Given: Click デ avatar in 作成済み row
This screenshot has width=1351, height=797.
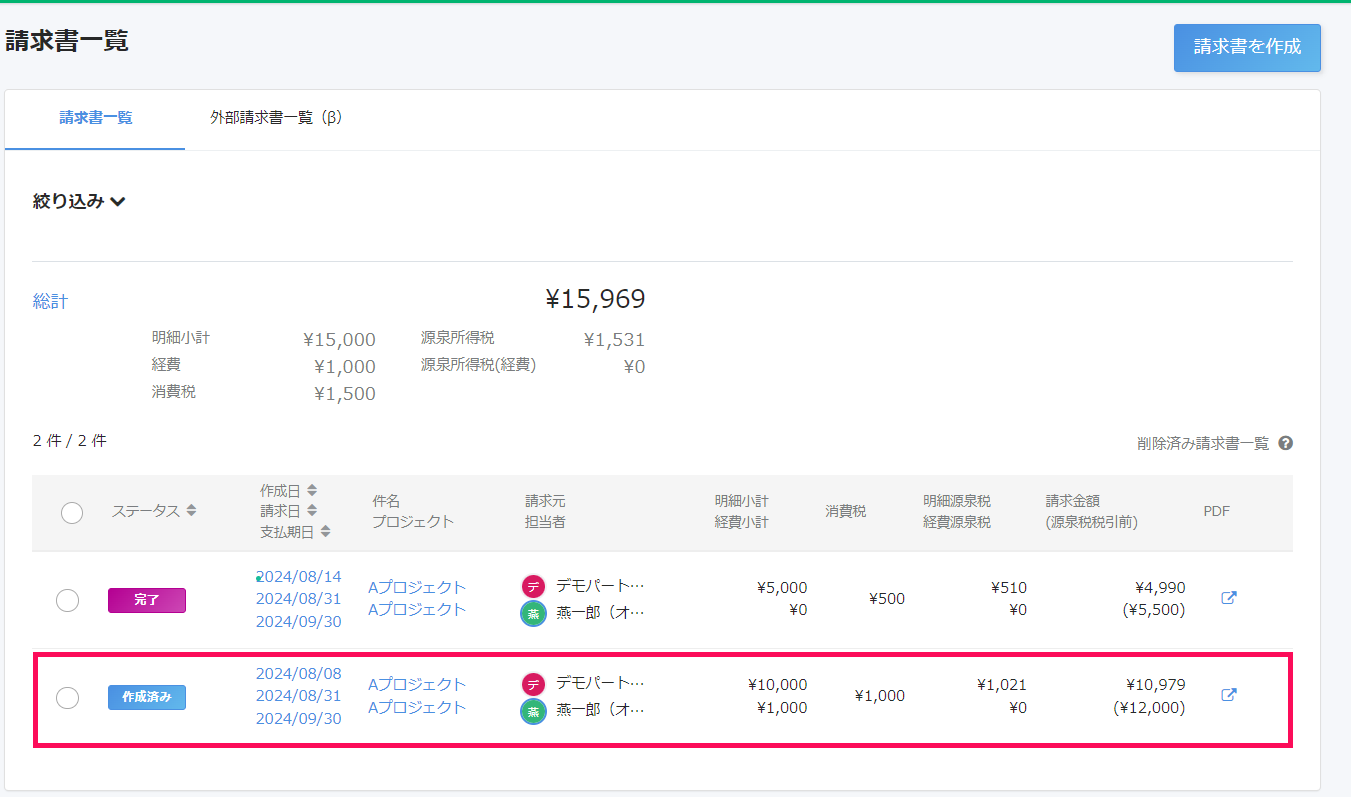Looking at the screenshot, I should point(534,684).
